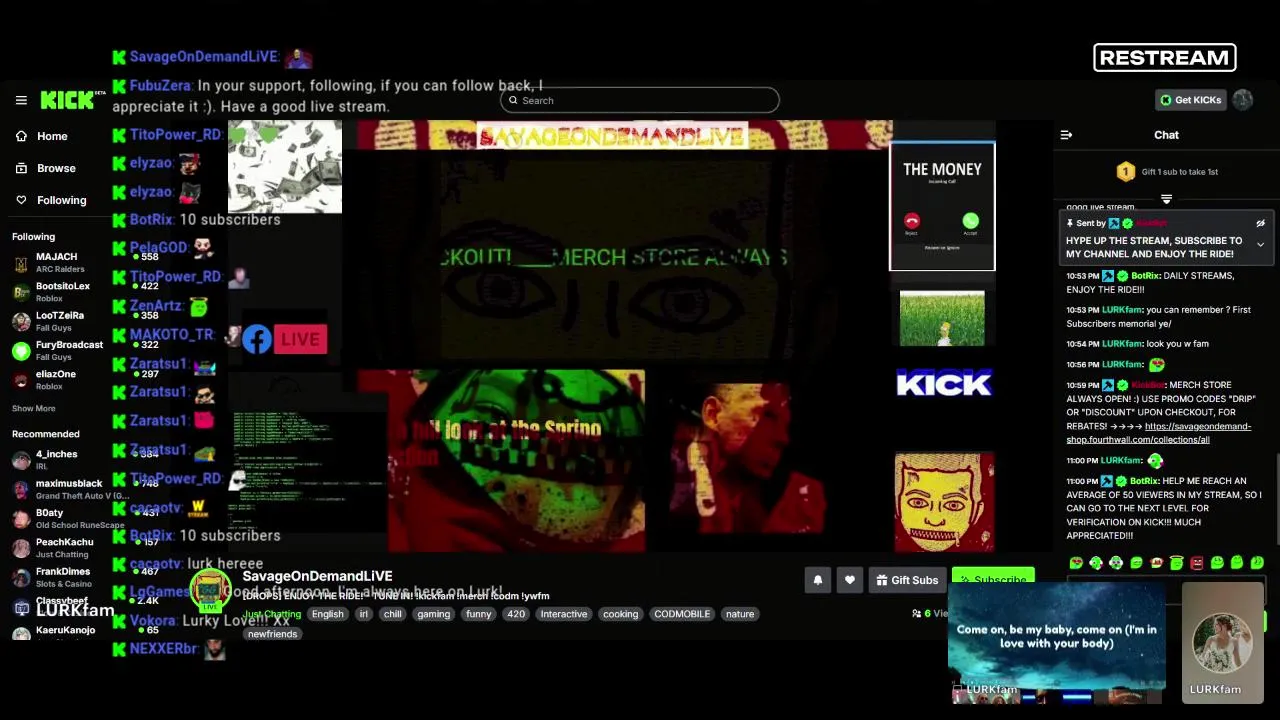Click FuryBroadcast's green avatar icon
1280x720 pixels.
[x=21, y=351]
